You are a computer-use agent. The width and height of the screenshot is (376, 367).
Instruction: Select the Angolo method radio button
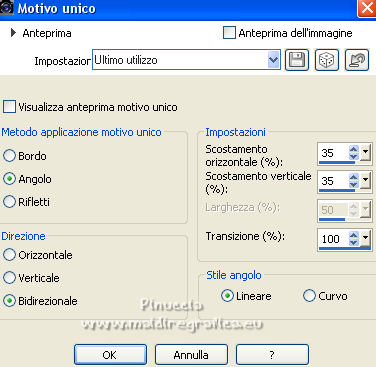[x=9, y=179]
